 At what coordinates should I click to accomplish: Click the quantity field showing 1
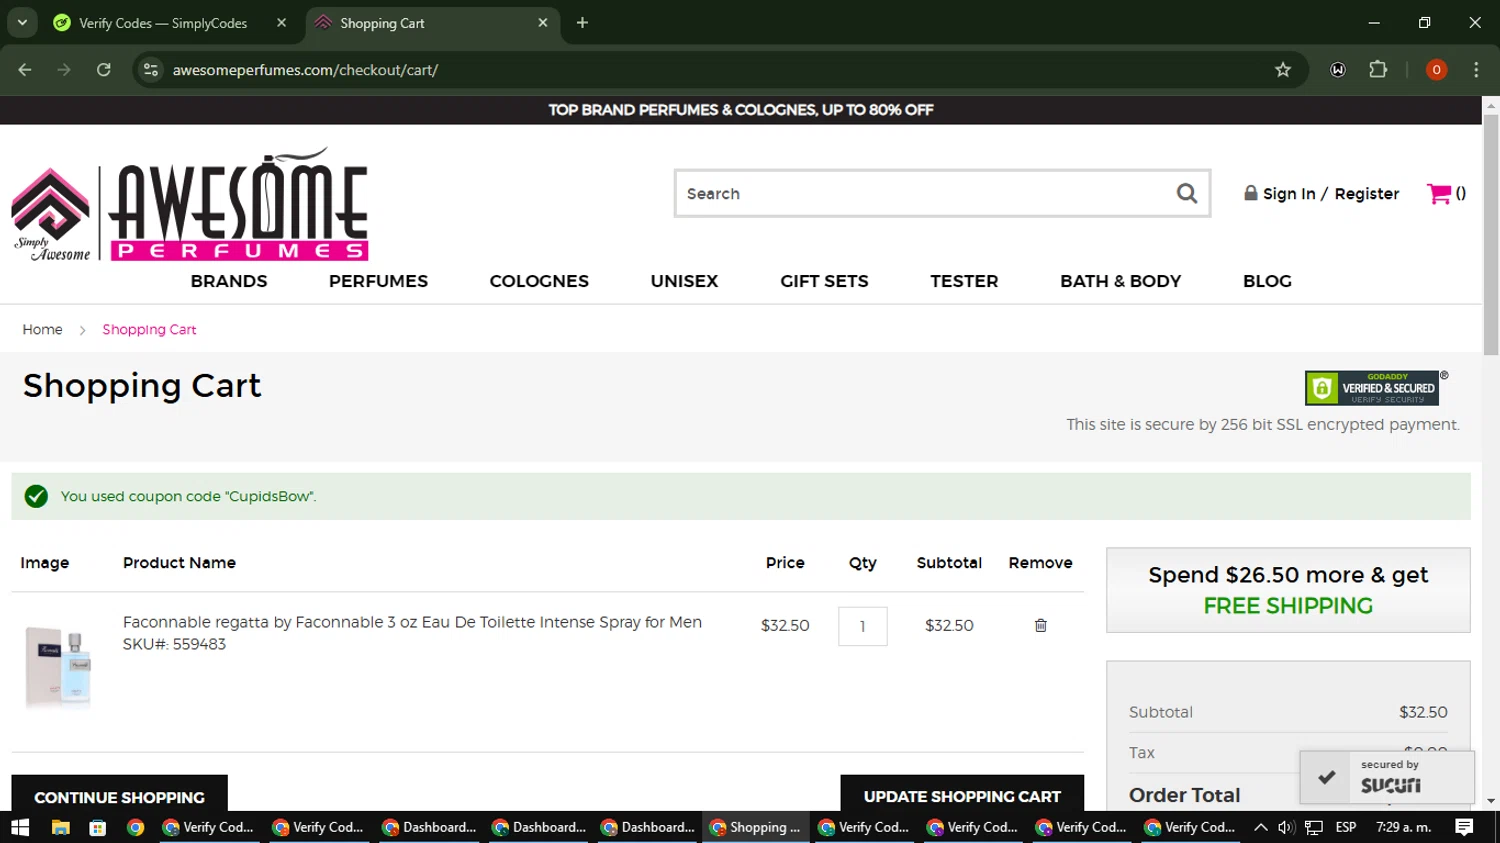pyautogui.click(x=862, y=626)
